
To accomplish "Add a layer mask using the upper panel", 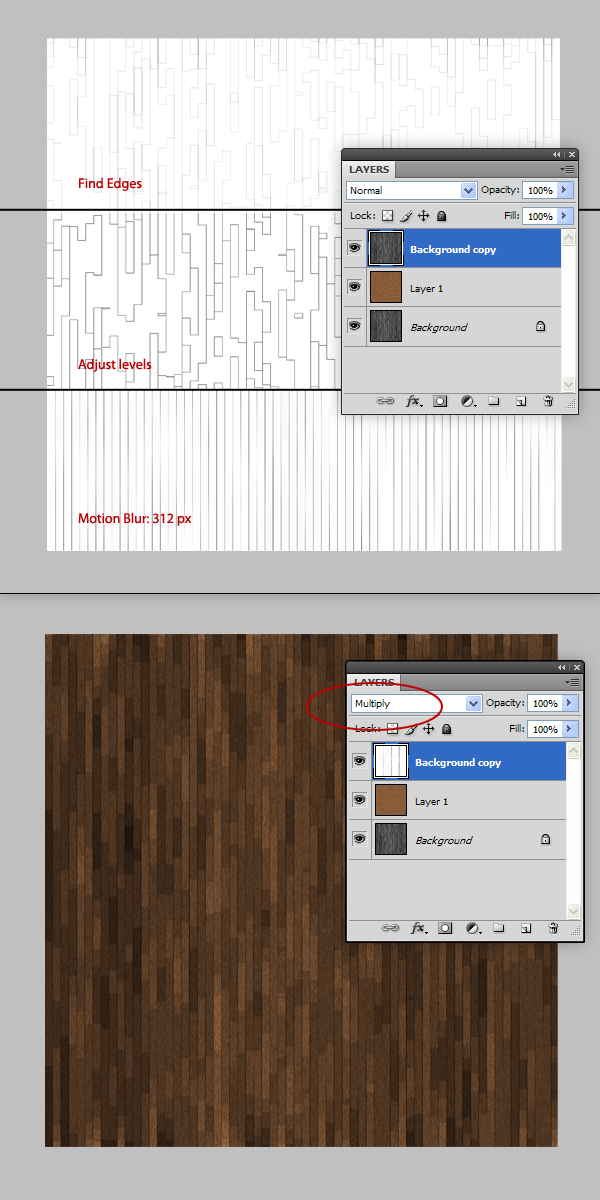I will (x=439, y=401).
